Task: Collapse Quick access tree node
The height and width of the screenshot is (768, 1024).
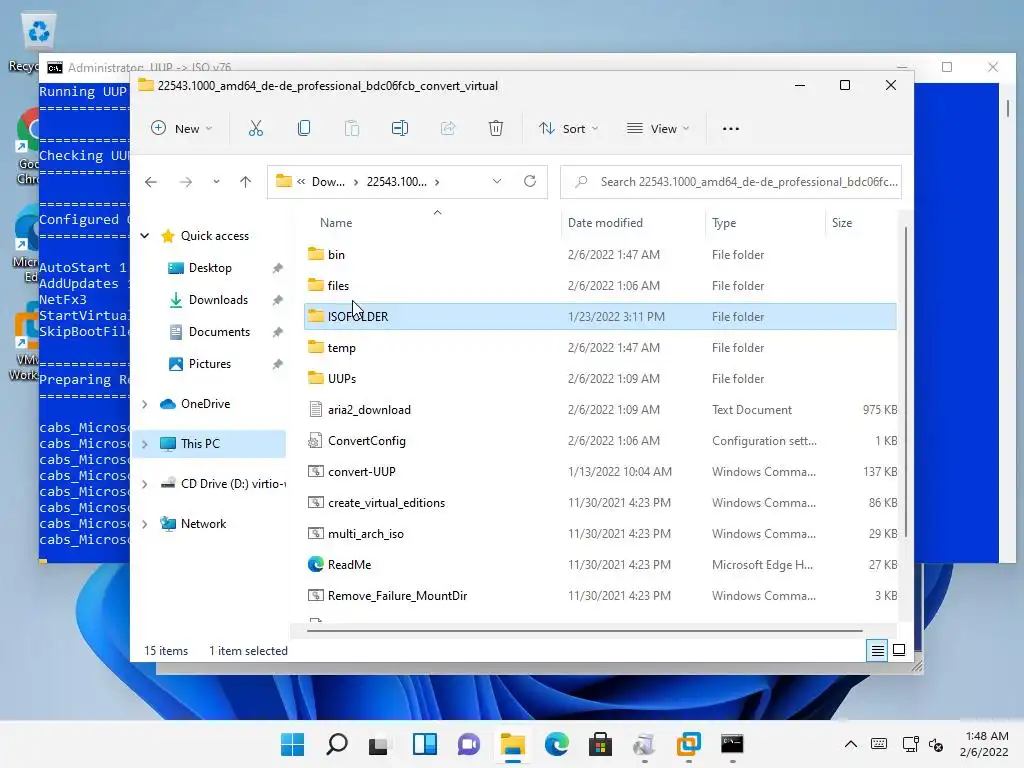Action: click(145, 236)
